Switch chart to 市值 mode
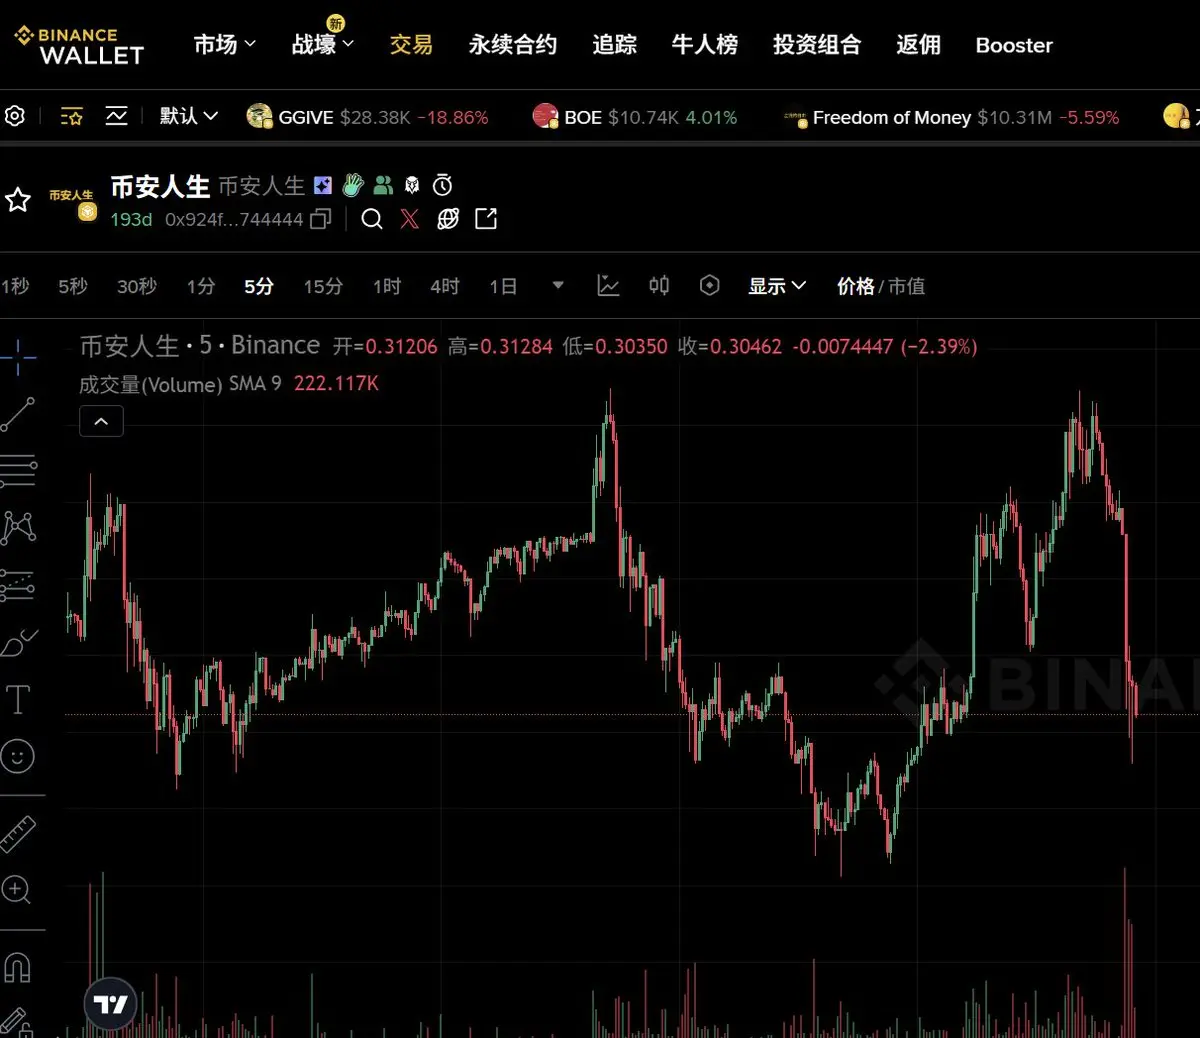Image resolution: width=1200 pixels, height=1038 pixels. pyautogui.click(x=906, y=286)
